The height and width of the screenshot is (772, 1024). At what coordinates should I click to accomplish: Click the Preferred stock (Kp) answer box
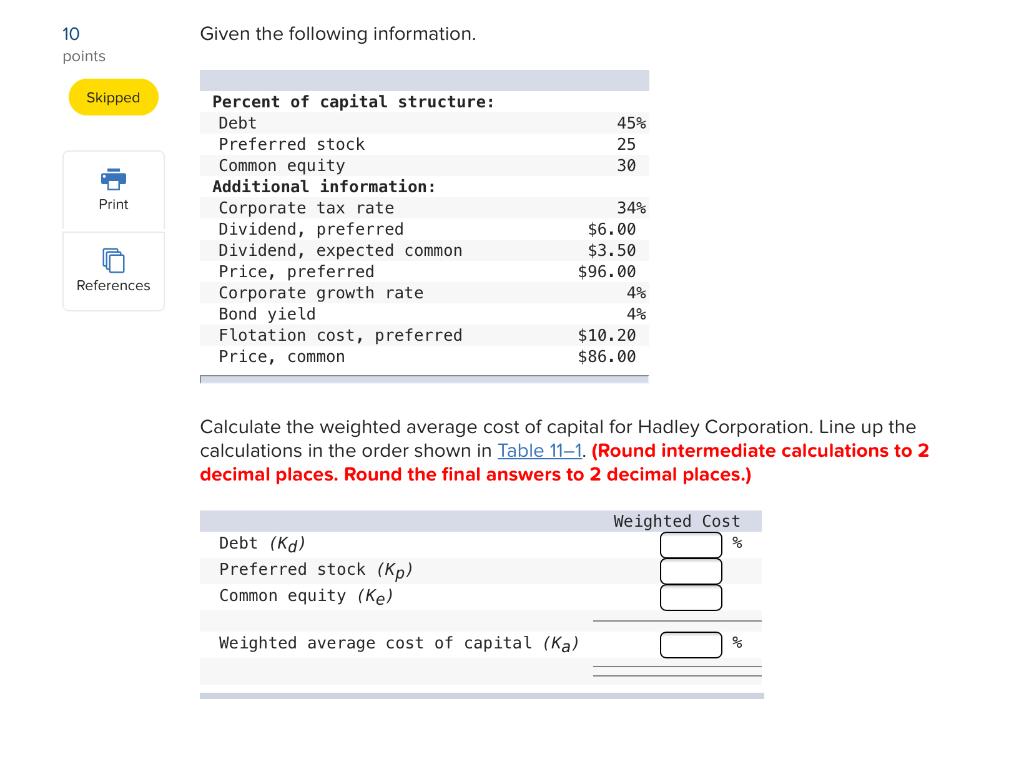(x=690, y=570)
